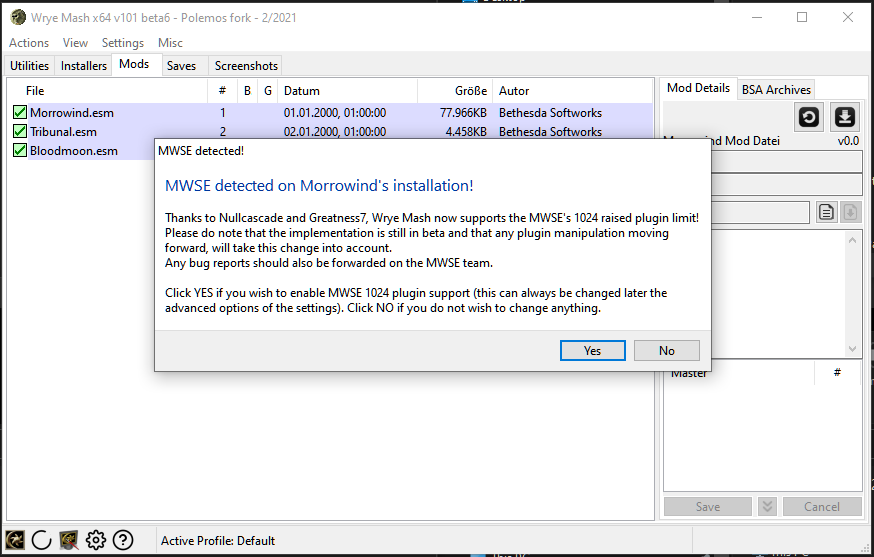Click the download arrow icon in Mod Details
874x557 pixels.
tap(845, 117)
